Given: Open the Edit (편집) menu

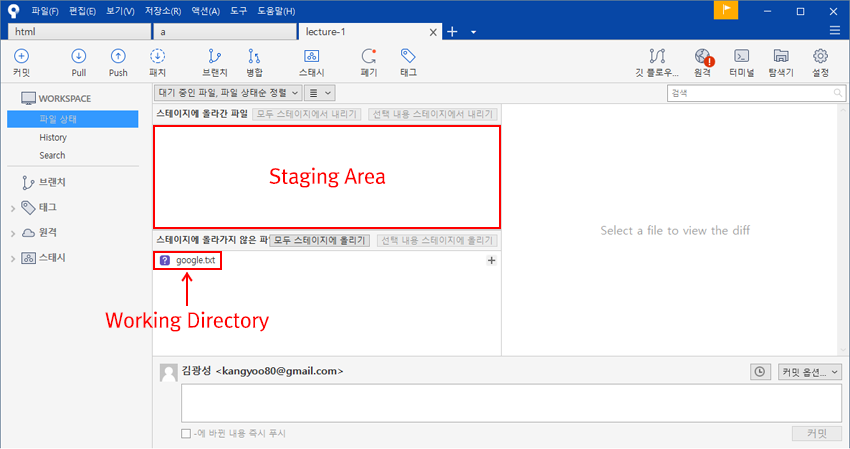Looking at the screenshot, I should pos(82,11).
